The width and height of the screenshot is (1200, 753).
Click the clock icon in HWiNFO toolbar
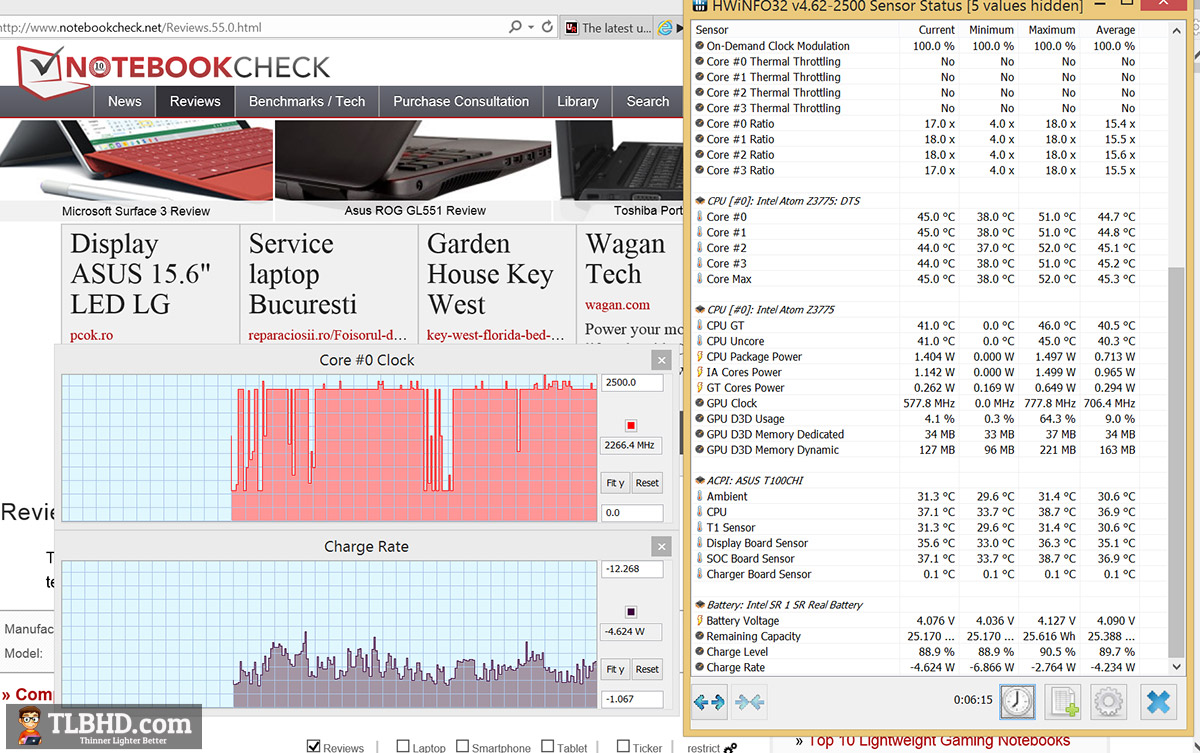click(x=1018, y=702)
